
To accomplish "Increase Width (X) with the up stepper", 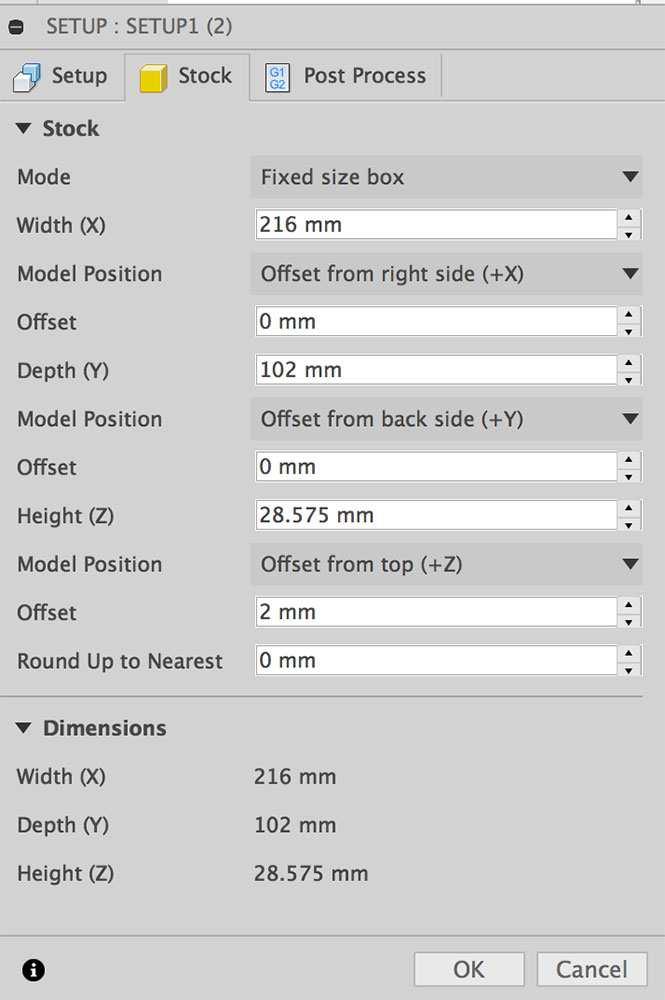I will click(629, 217).
